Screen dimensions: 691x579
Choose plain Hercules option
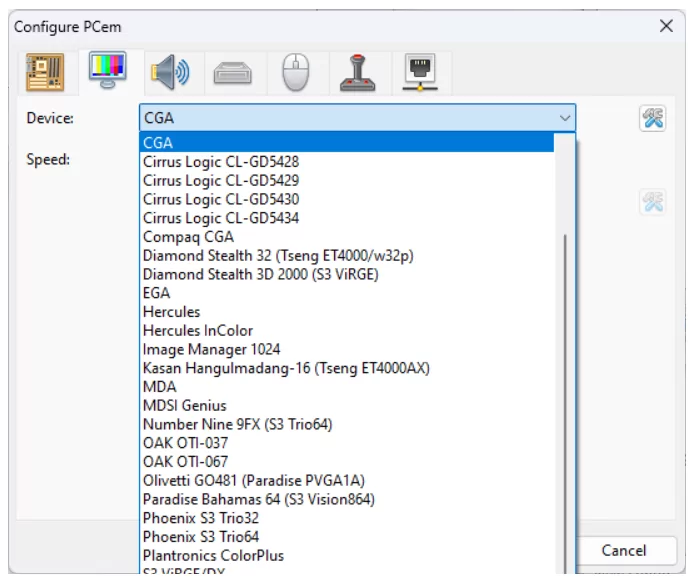point(347,312)
